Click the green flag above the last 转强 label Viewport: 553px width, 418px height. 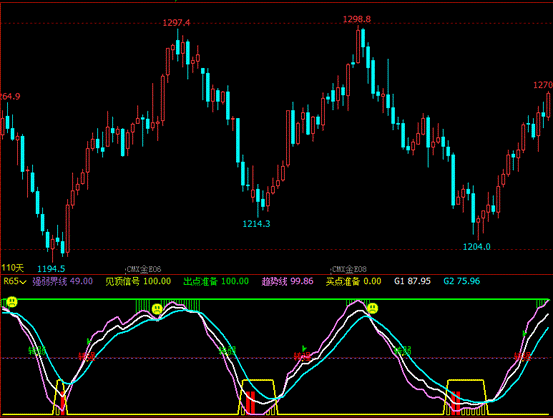click(x=524, y=333)
